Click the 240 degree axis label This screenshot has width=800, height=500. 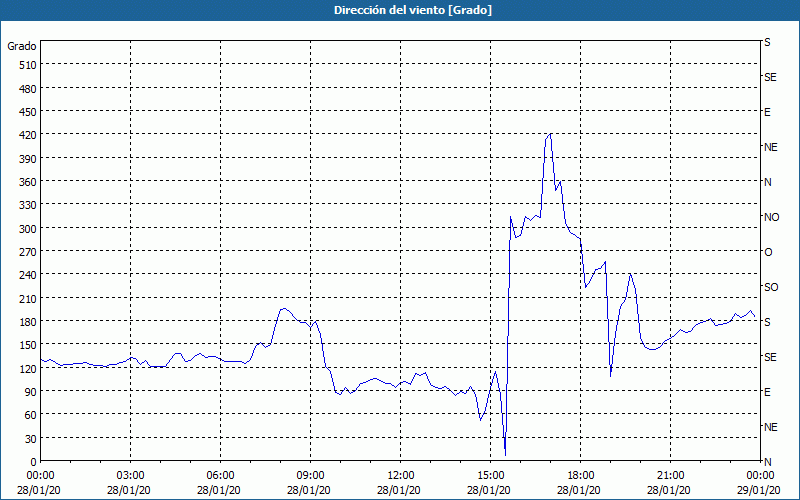[29, 275]
